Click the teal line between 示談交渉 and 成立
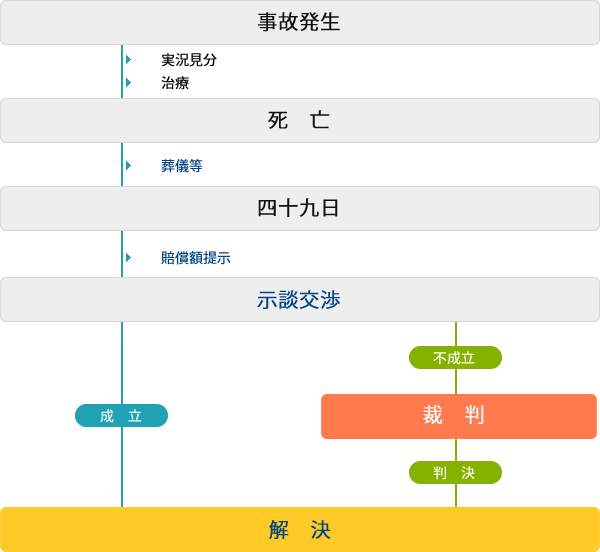The height and width of the screenshot is (552, 600). tap(122, 362)
